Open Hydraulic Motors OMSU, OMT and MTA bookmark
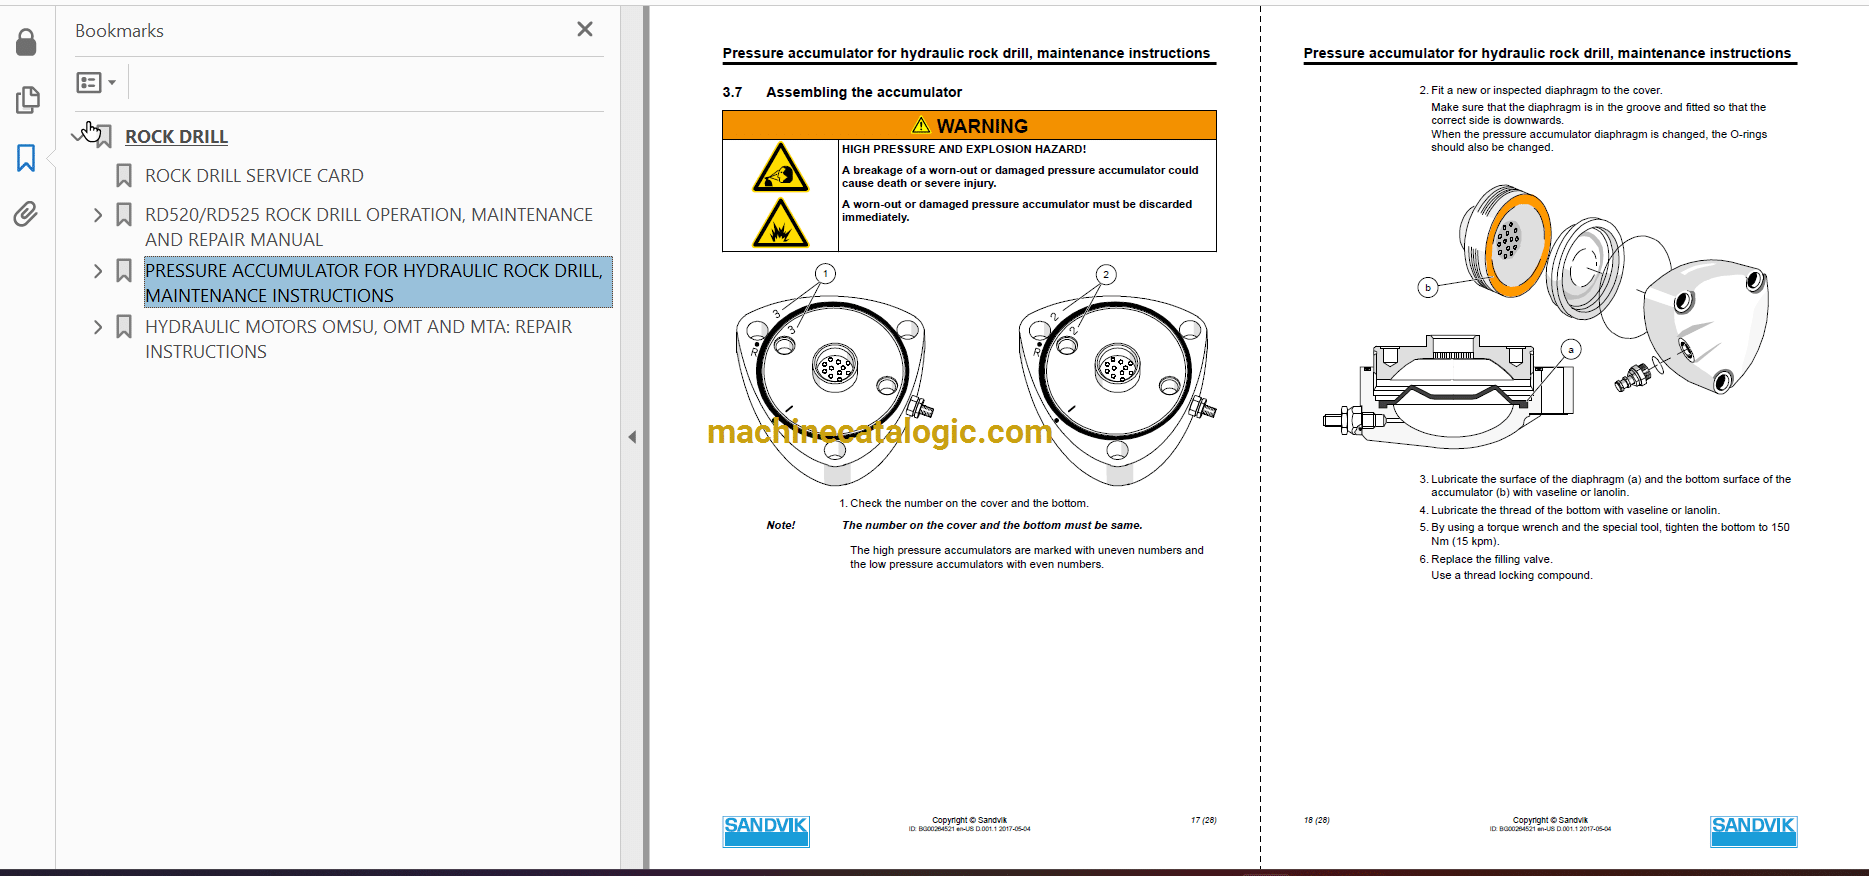1869x876 pixels. click(358, 339)
